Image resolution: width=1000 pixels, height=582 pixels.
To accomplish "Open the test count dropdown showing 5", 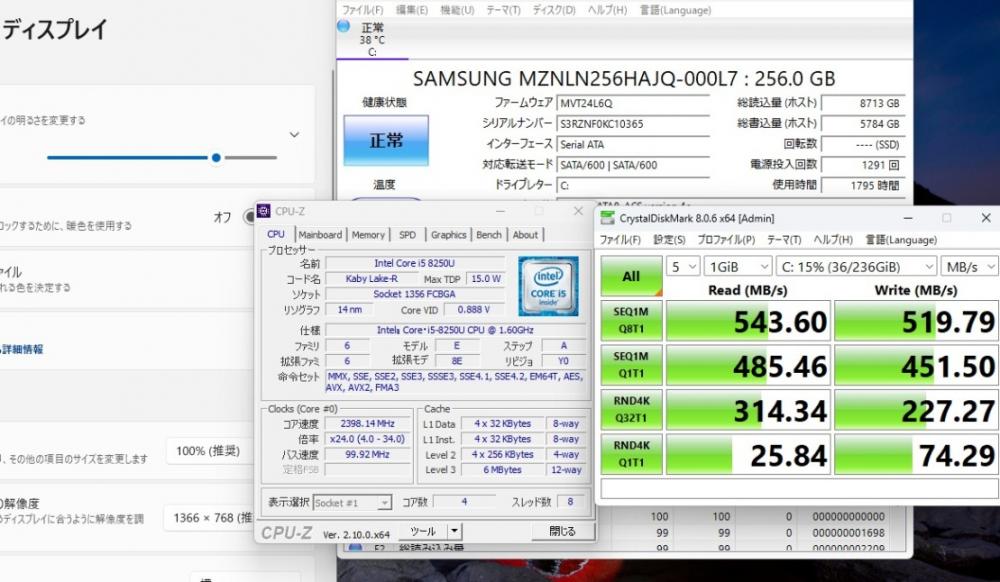I will [683, 266].
